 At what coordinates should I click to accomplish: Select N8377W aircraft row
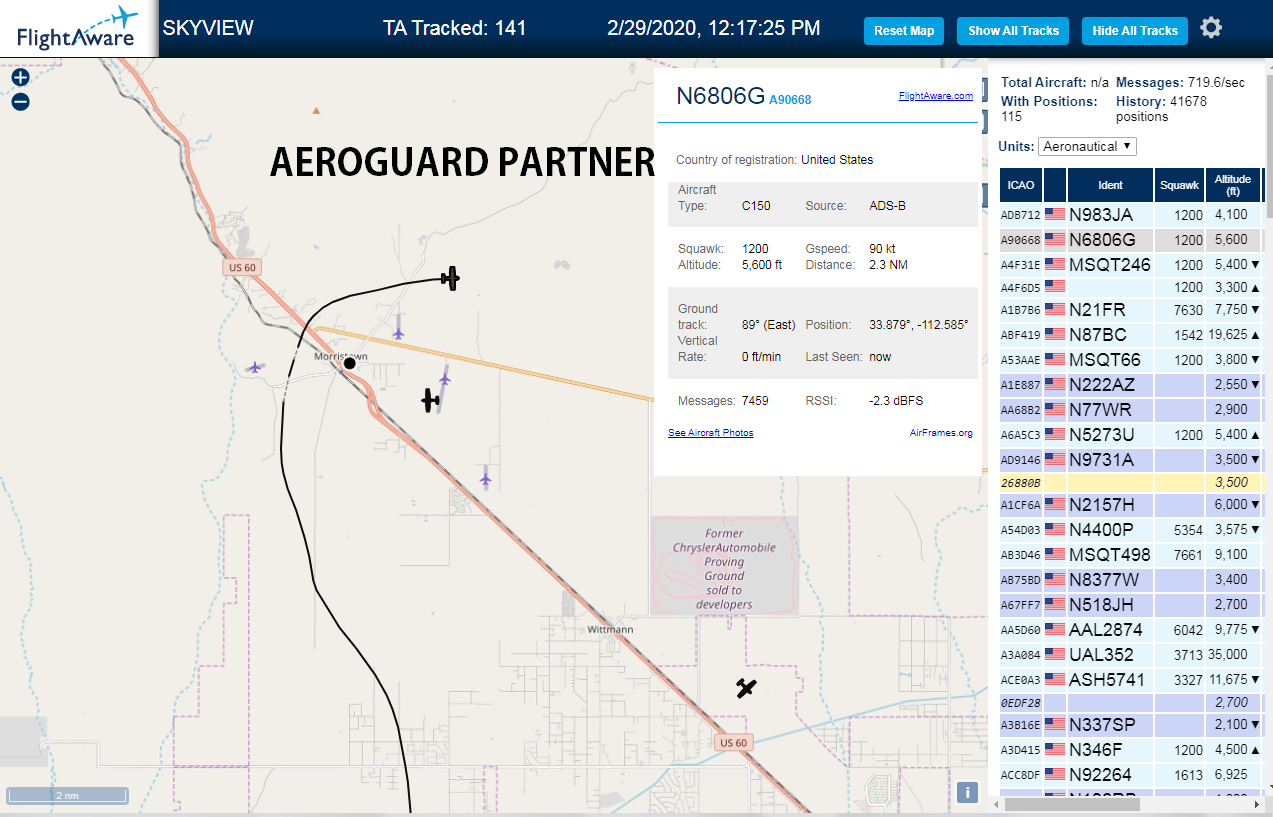(x=1131, y=579)
